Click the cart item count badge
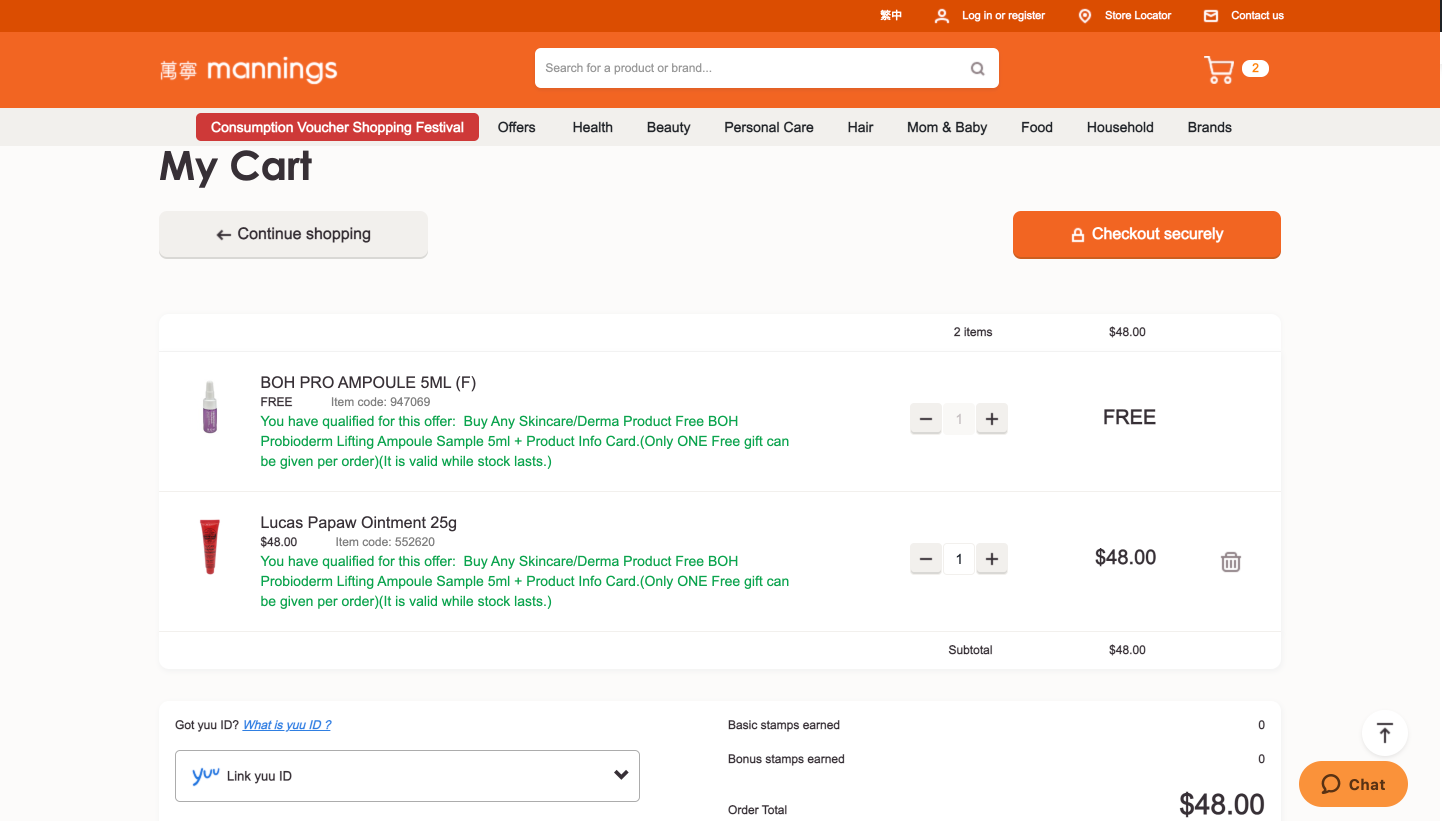 [1255, 69]
